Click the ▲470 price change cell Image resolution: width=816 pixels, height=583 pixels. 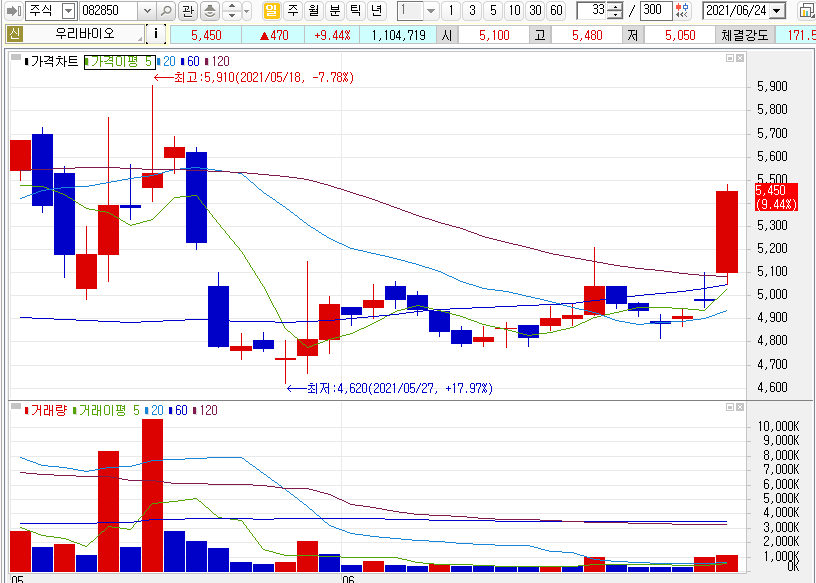pos(273,35)
